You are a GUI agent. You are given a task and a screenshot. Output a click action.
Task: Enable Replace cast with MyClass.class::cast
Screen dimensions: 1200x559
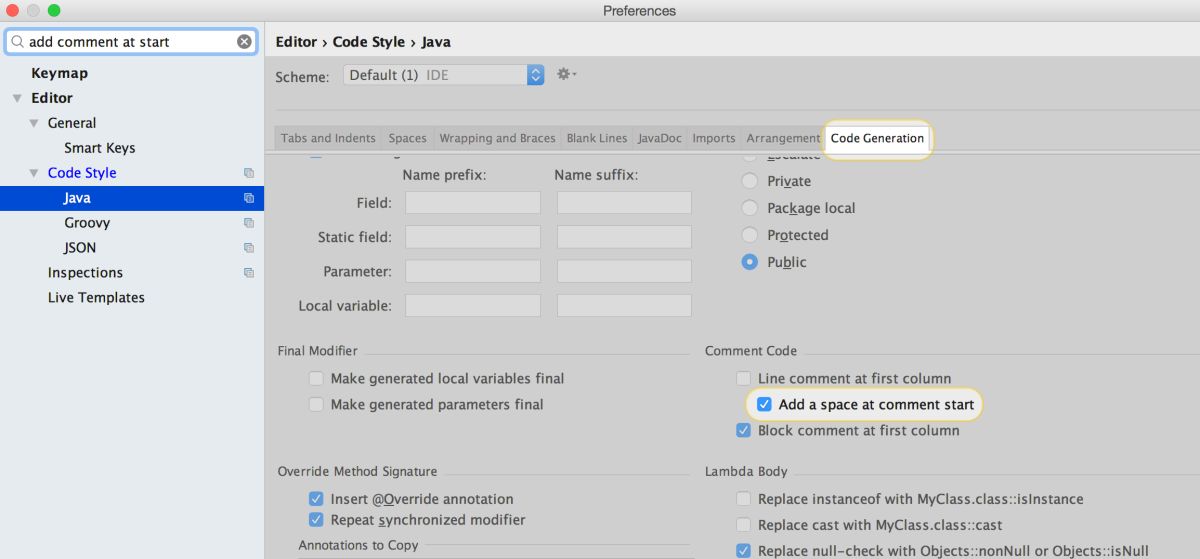743,525
